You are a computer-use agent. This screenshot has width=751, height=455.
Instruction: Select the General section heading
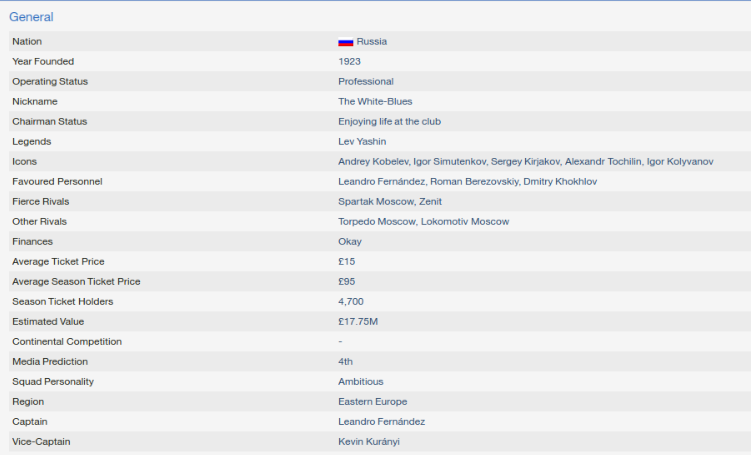pyautogui.click(x=31, y=17)
